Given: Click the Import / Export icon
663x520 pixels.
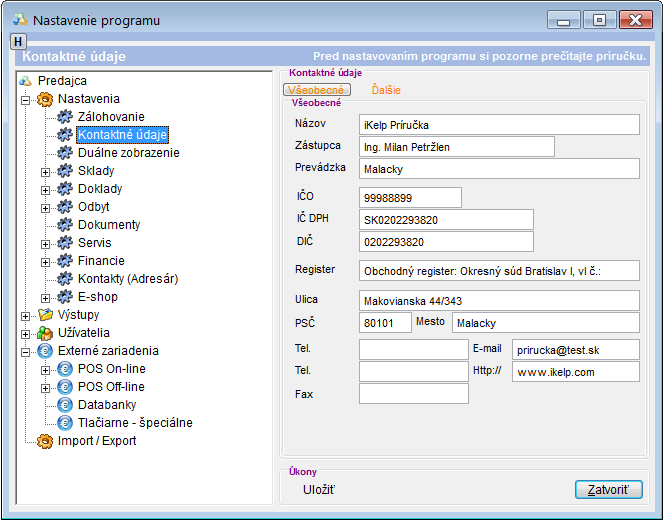Looking at the screenshot, I should [x=45, y=441].
